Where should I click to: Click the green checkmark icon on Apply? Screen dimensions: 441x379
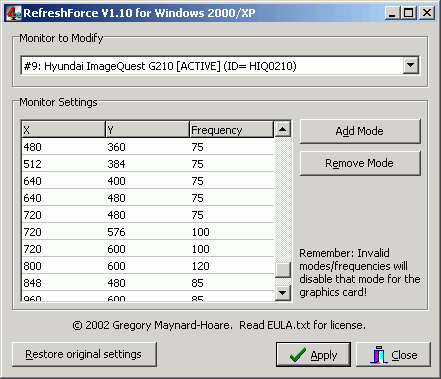pyautogui.click(x=298, y=355)
